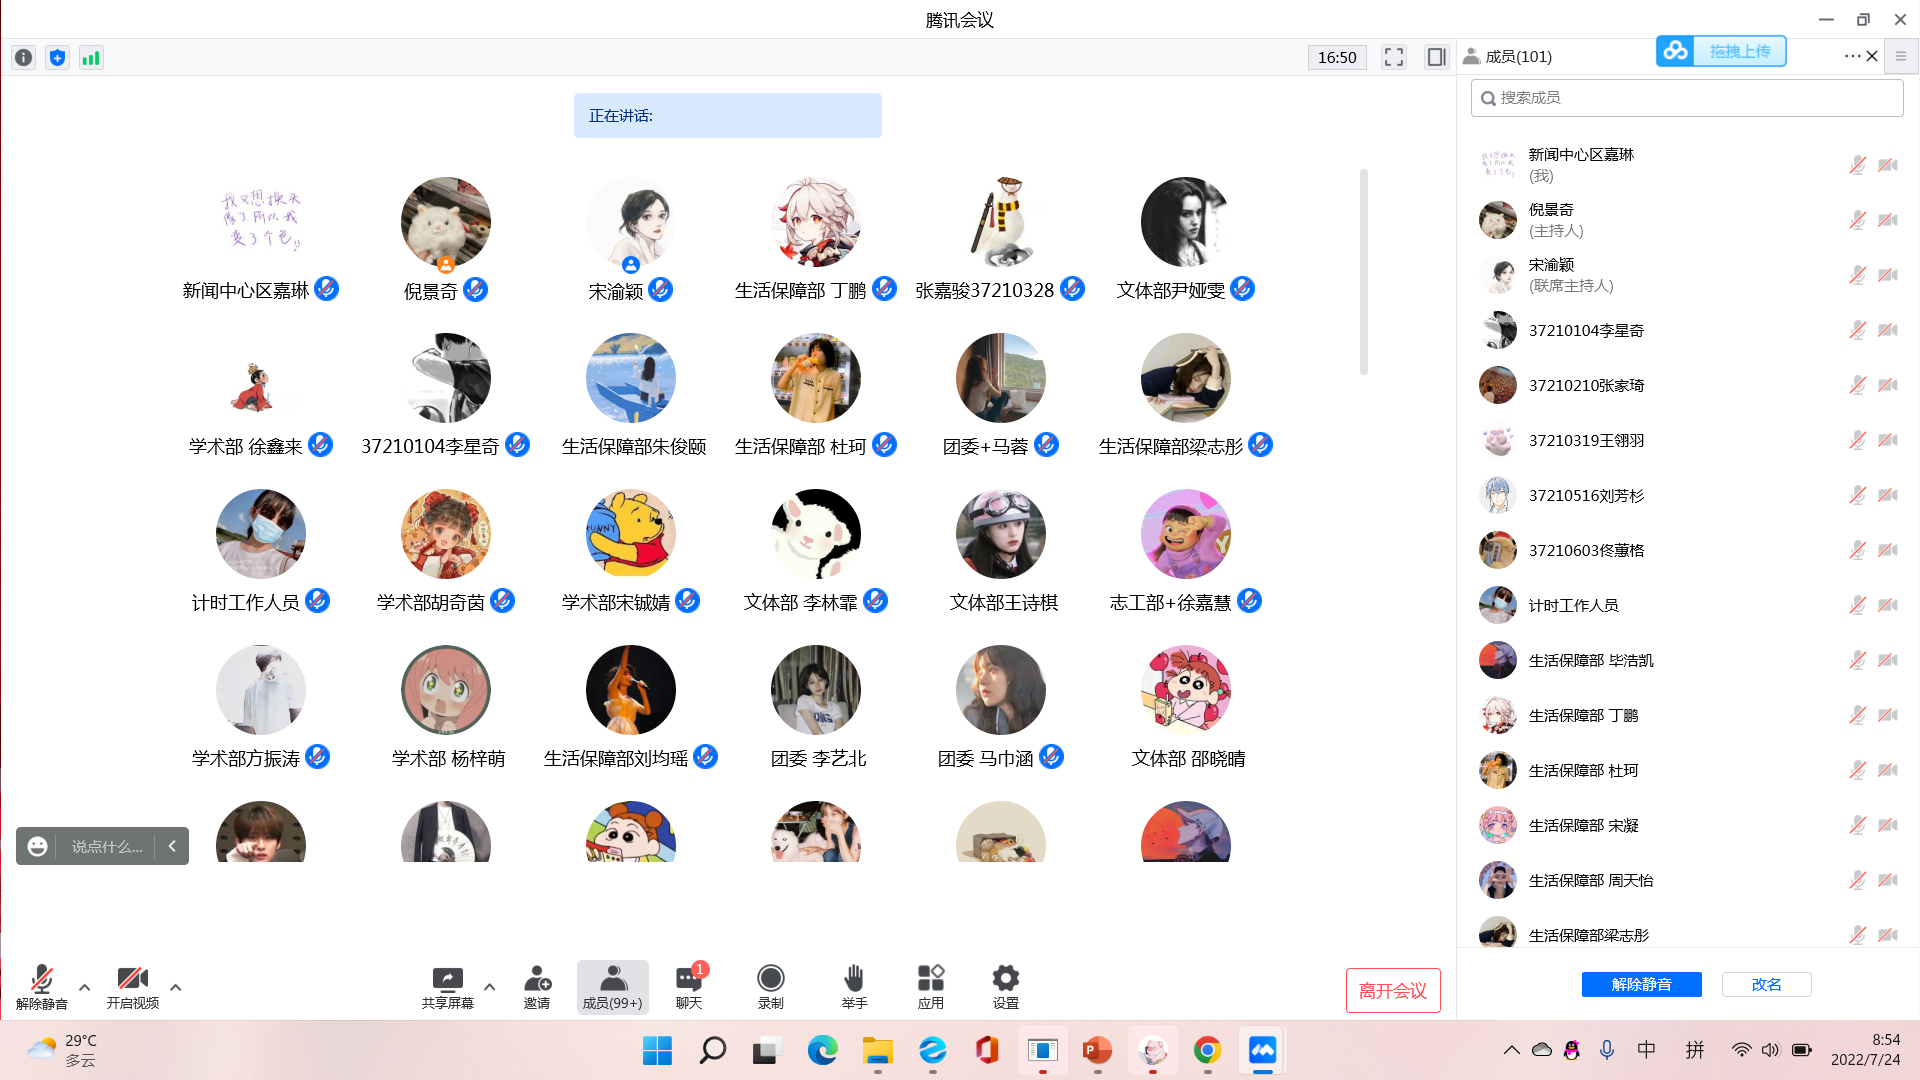Expand audio options arrow beside mute
Image resolution: width=1920 pixels, height=1080 pixels.
click(85, 987)
